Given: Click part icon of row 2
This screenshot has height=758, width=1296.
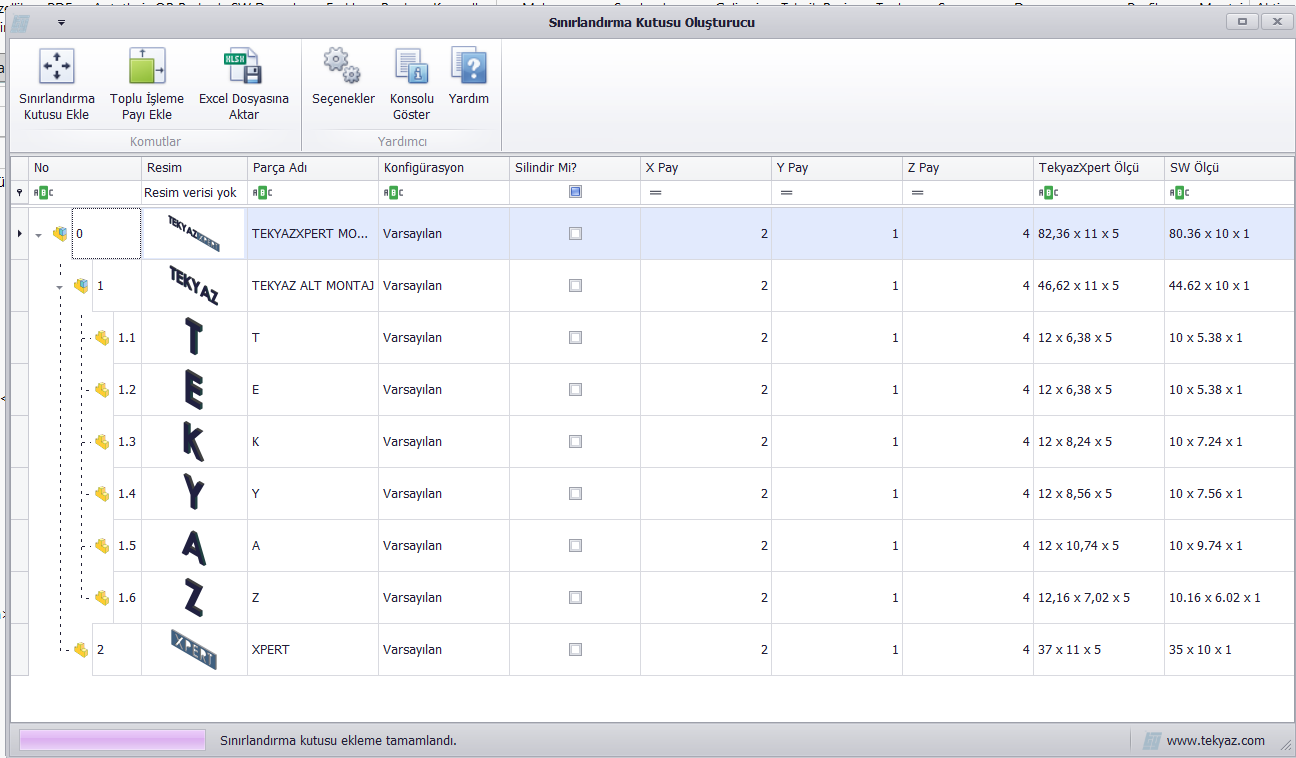Looking at the screenshot, I should click(81, 650).
